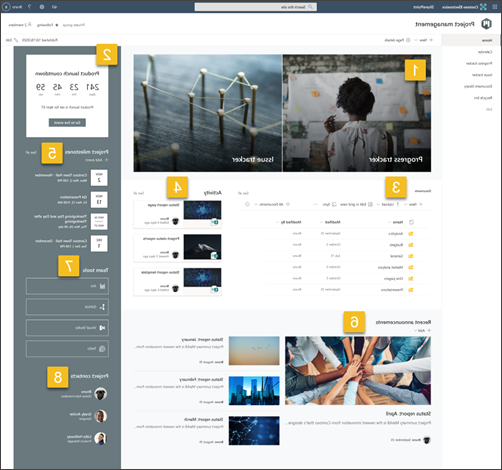
Task: Click the Trello icon in Team tools
Action: 102,349
